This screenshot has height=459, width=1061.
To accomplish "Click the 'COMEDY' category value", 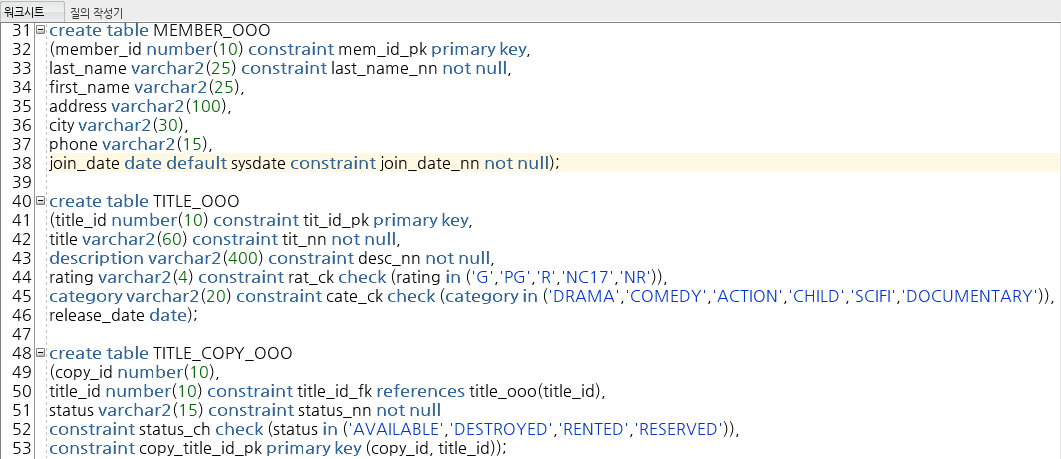I will pyautogui.click(x=664, y=297).
